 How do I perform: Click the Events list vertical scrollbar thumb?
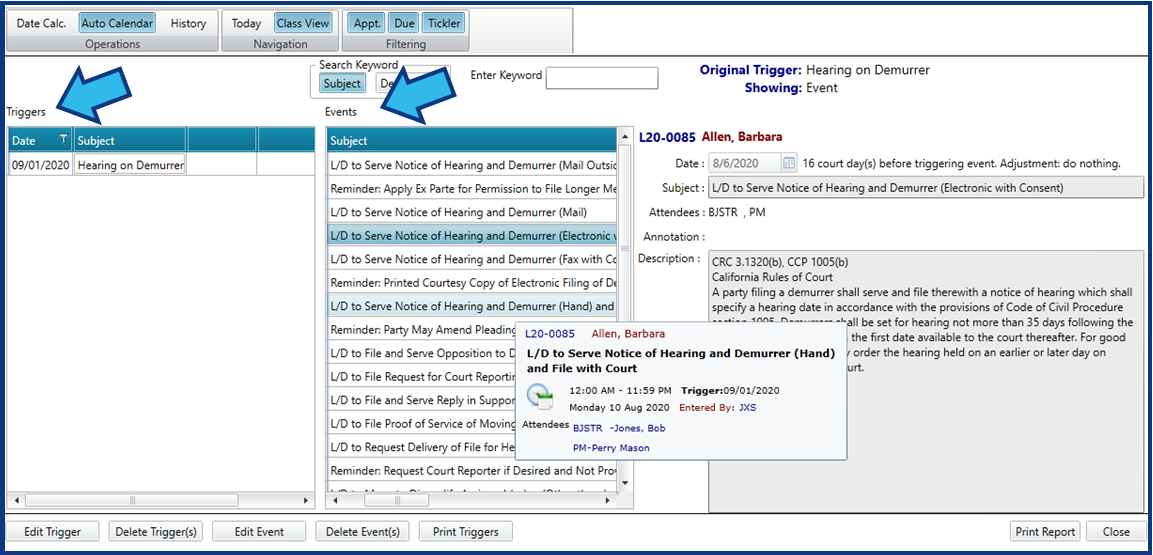625,248
